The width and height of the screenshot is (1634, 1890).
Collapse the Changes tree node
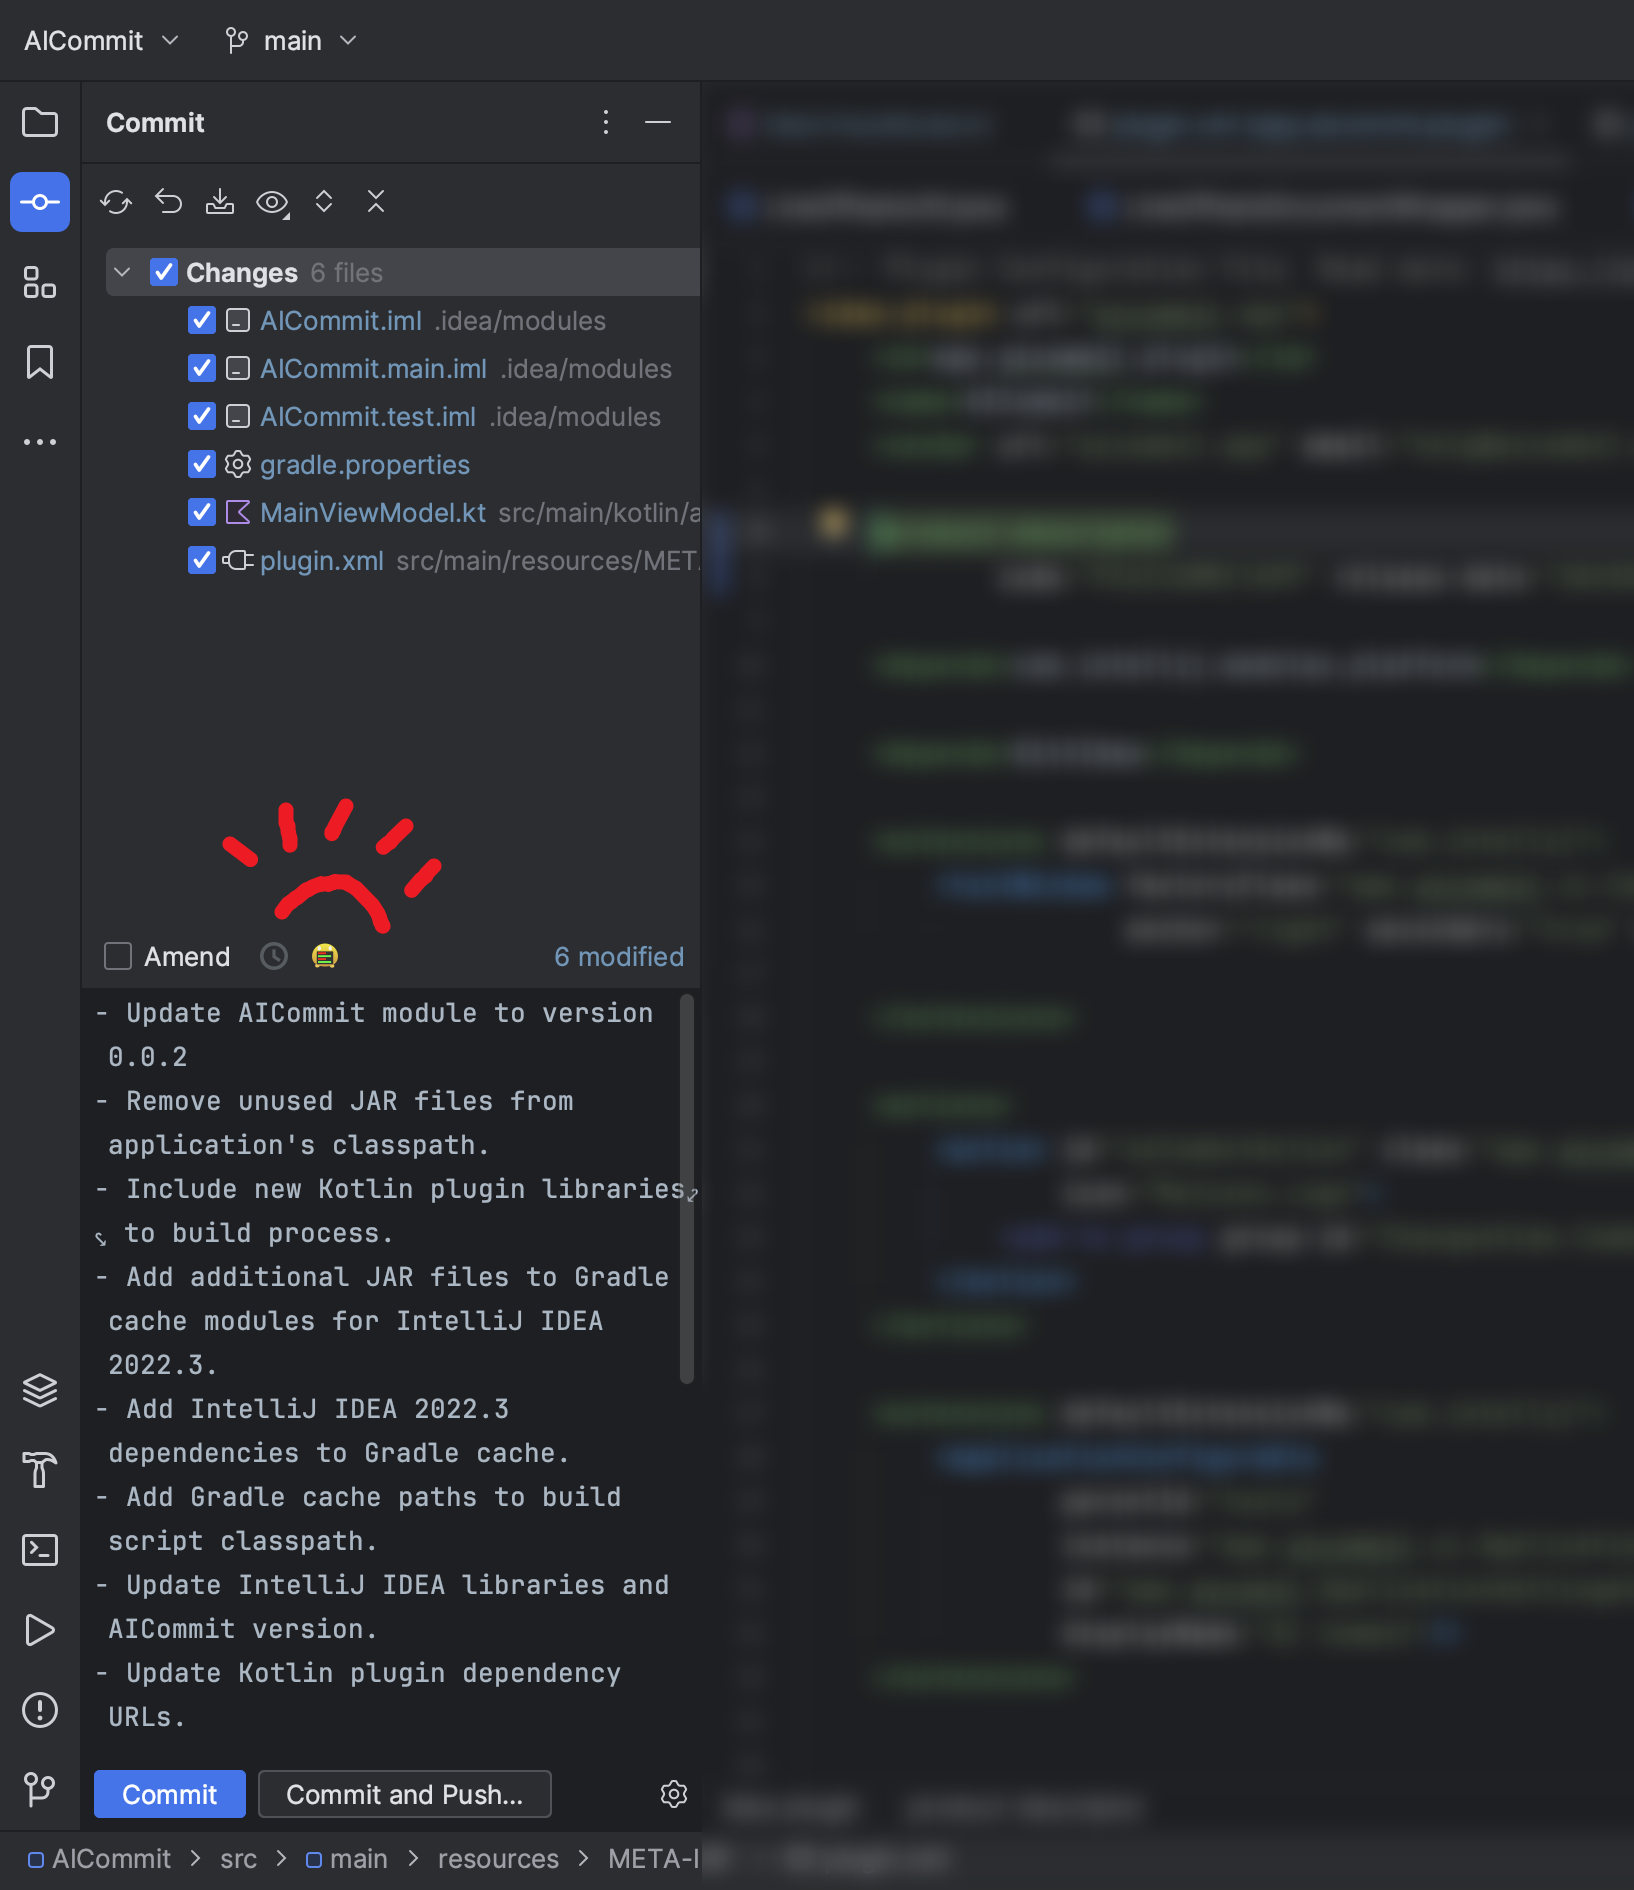point(122,272)
